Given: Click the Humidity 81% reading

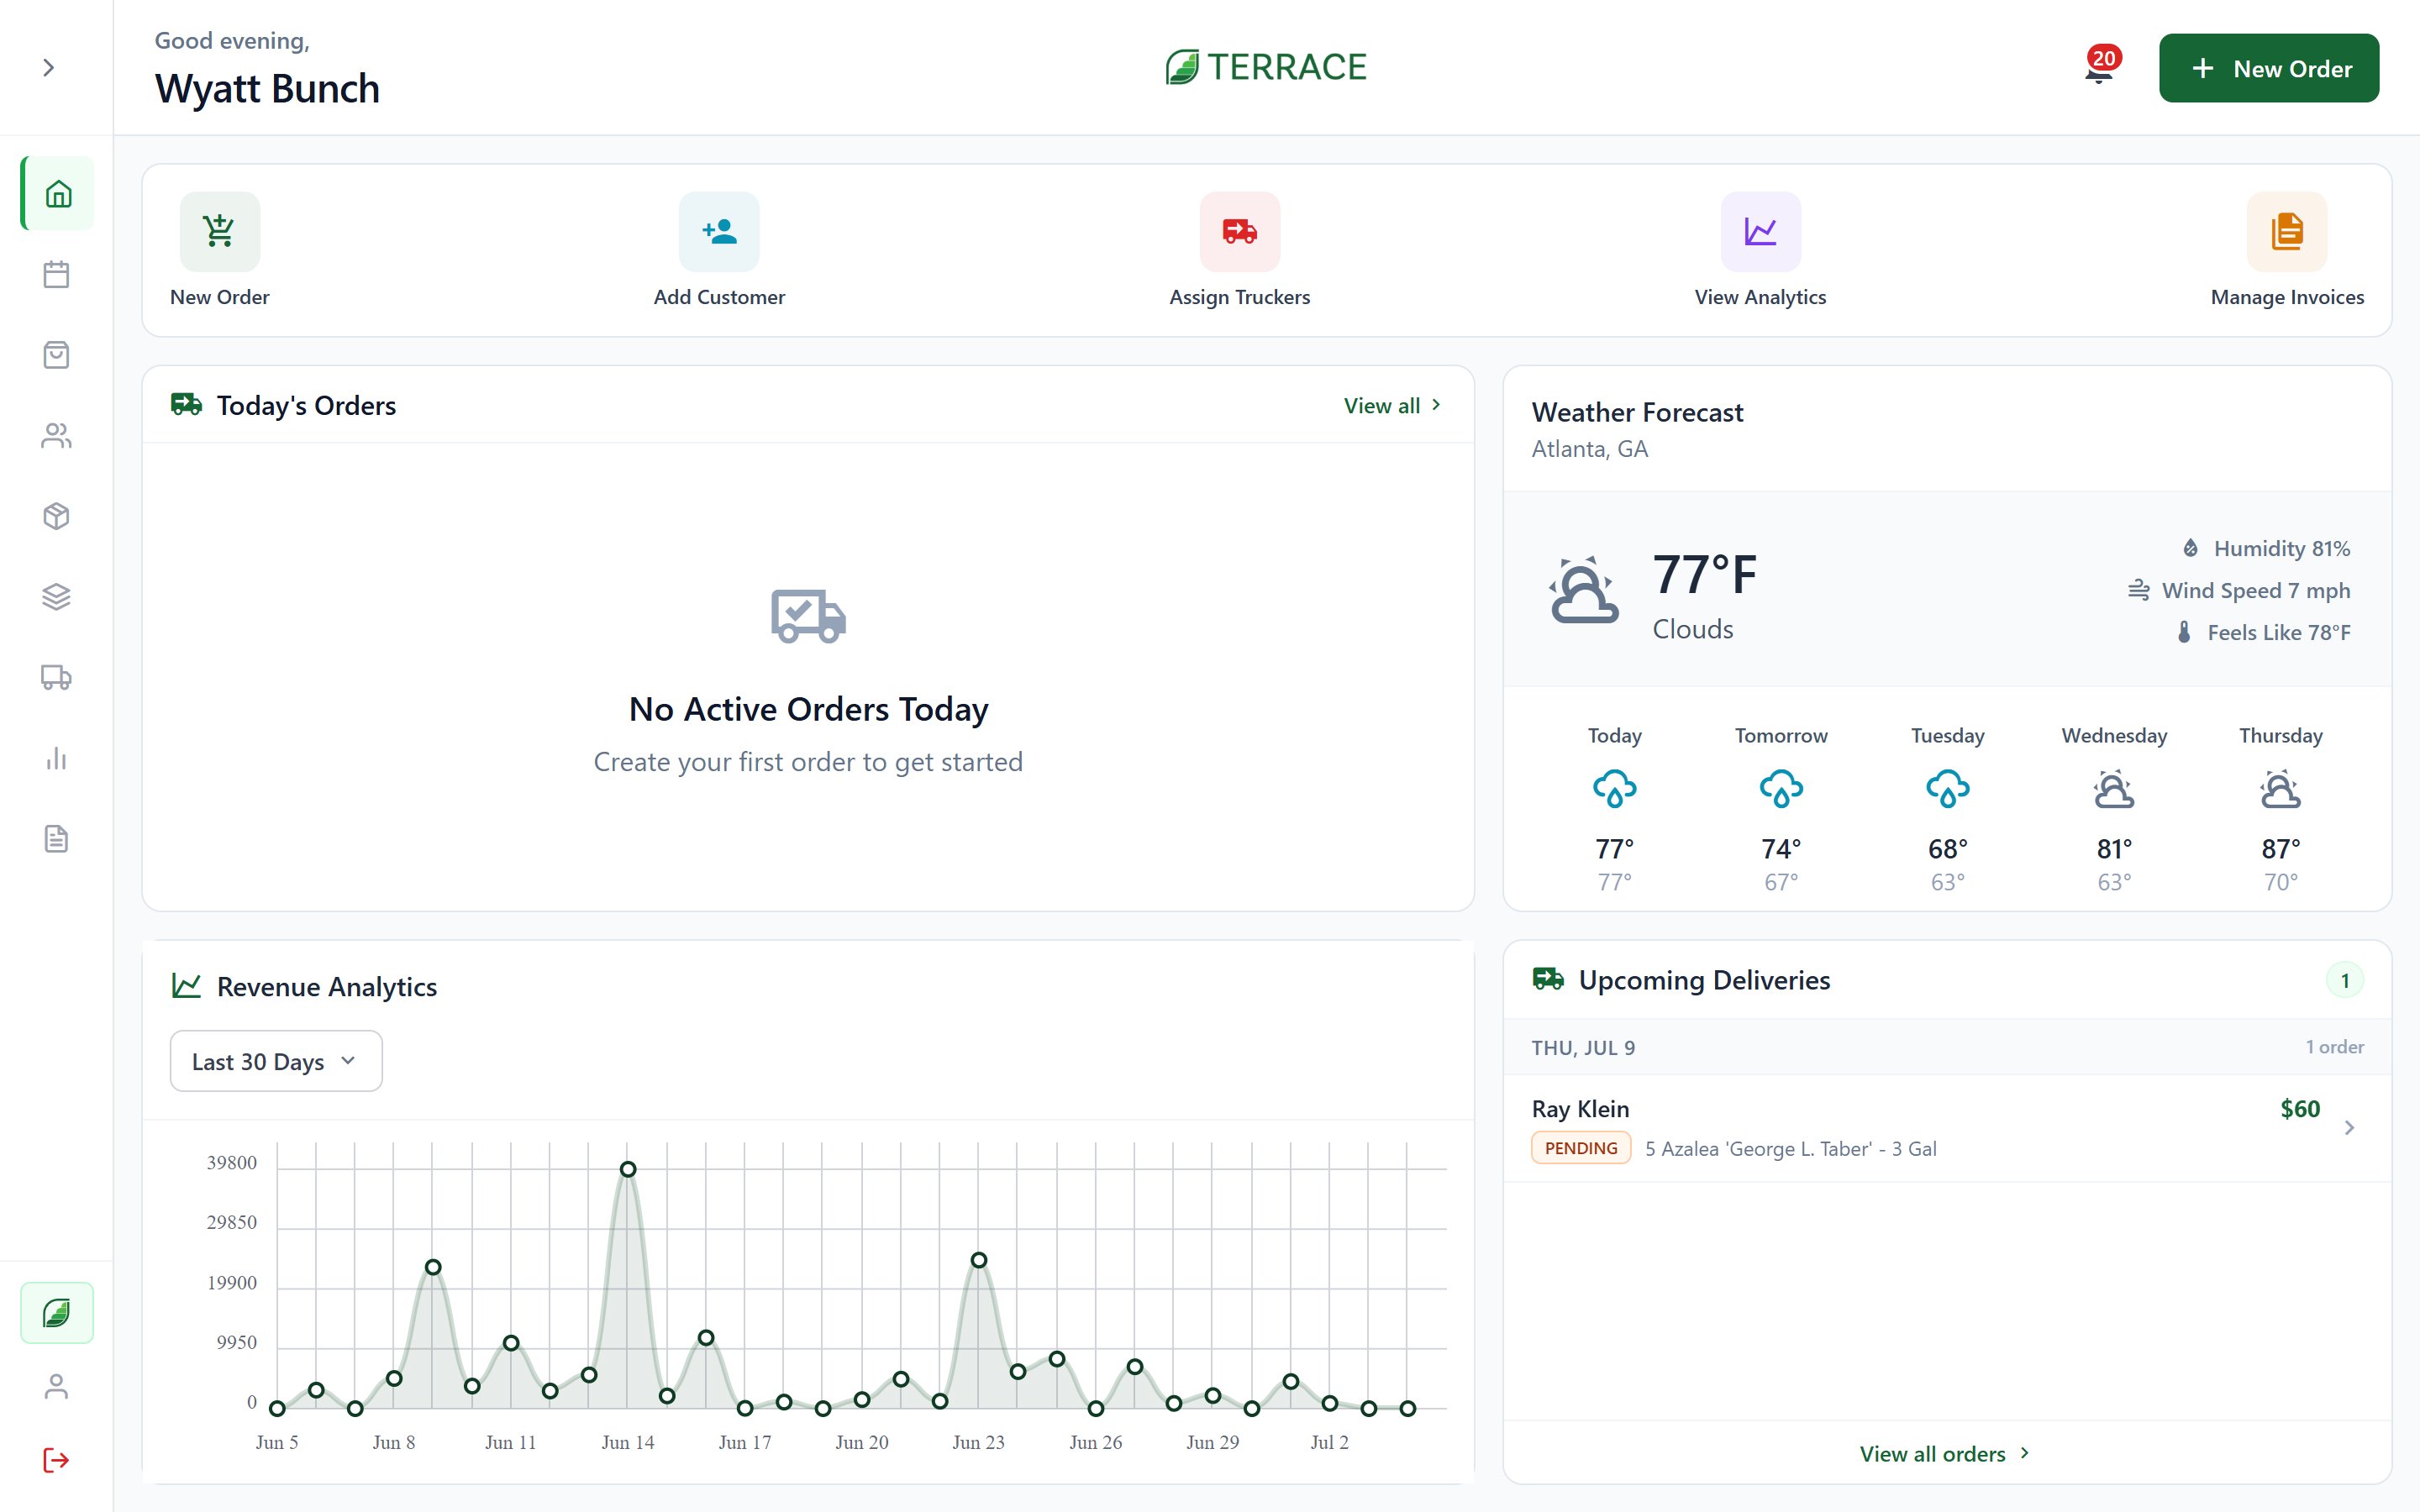Looking at the screenshot, I should (x=2266, y=548).
